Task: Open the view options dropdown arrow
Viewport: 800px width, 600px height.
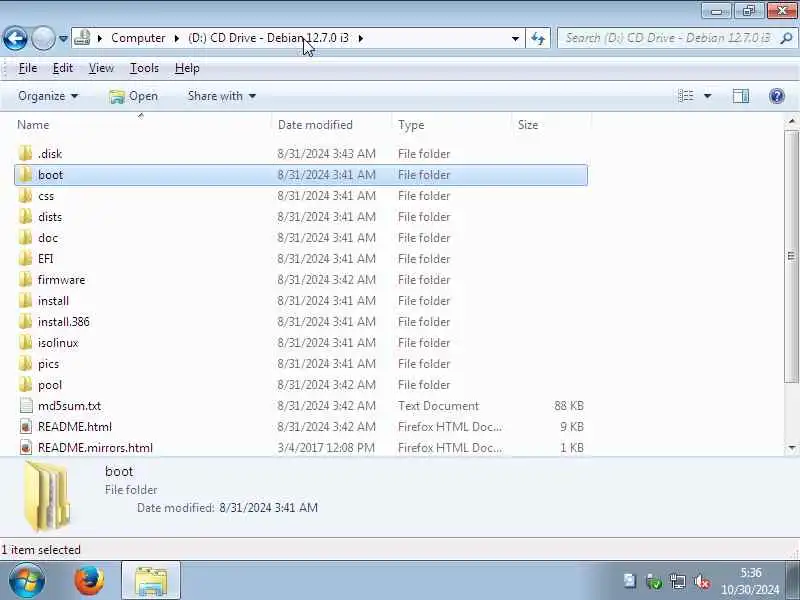Action: (708, 96)
